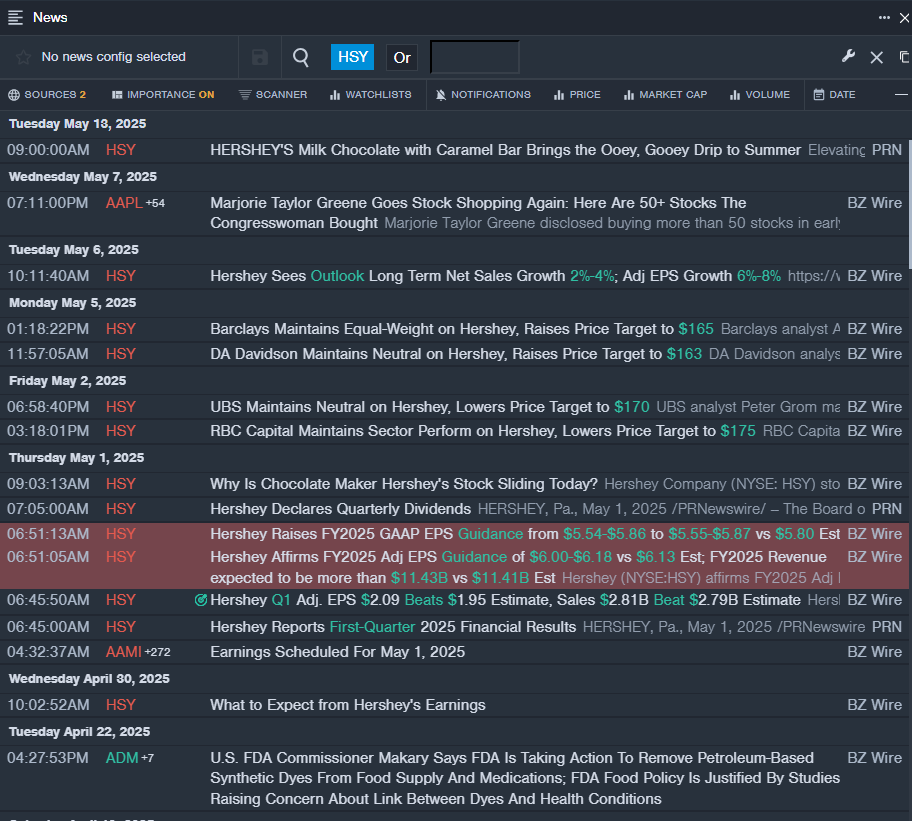This screenshot has width=912, height=821.
Task: Open the Sources 2 filter
Action: click(47, 95)
